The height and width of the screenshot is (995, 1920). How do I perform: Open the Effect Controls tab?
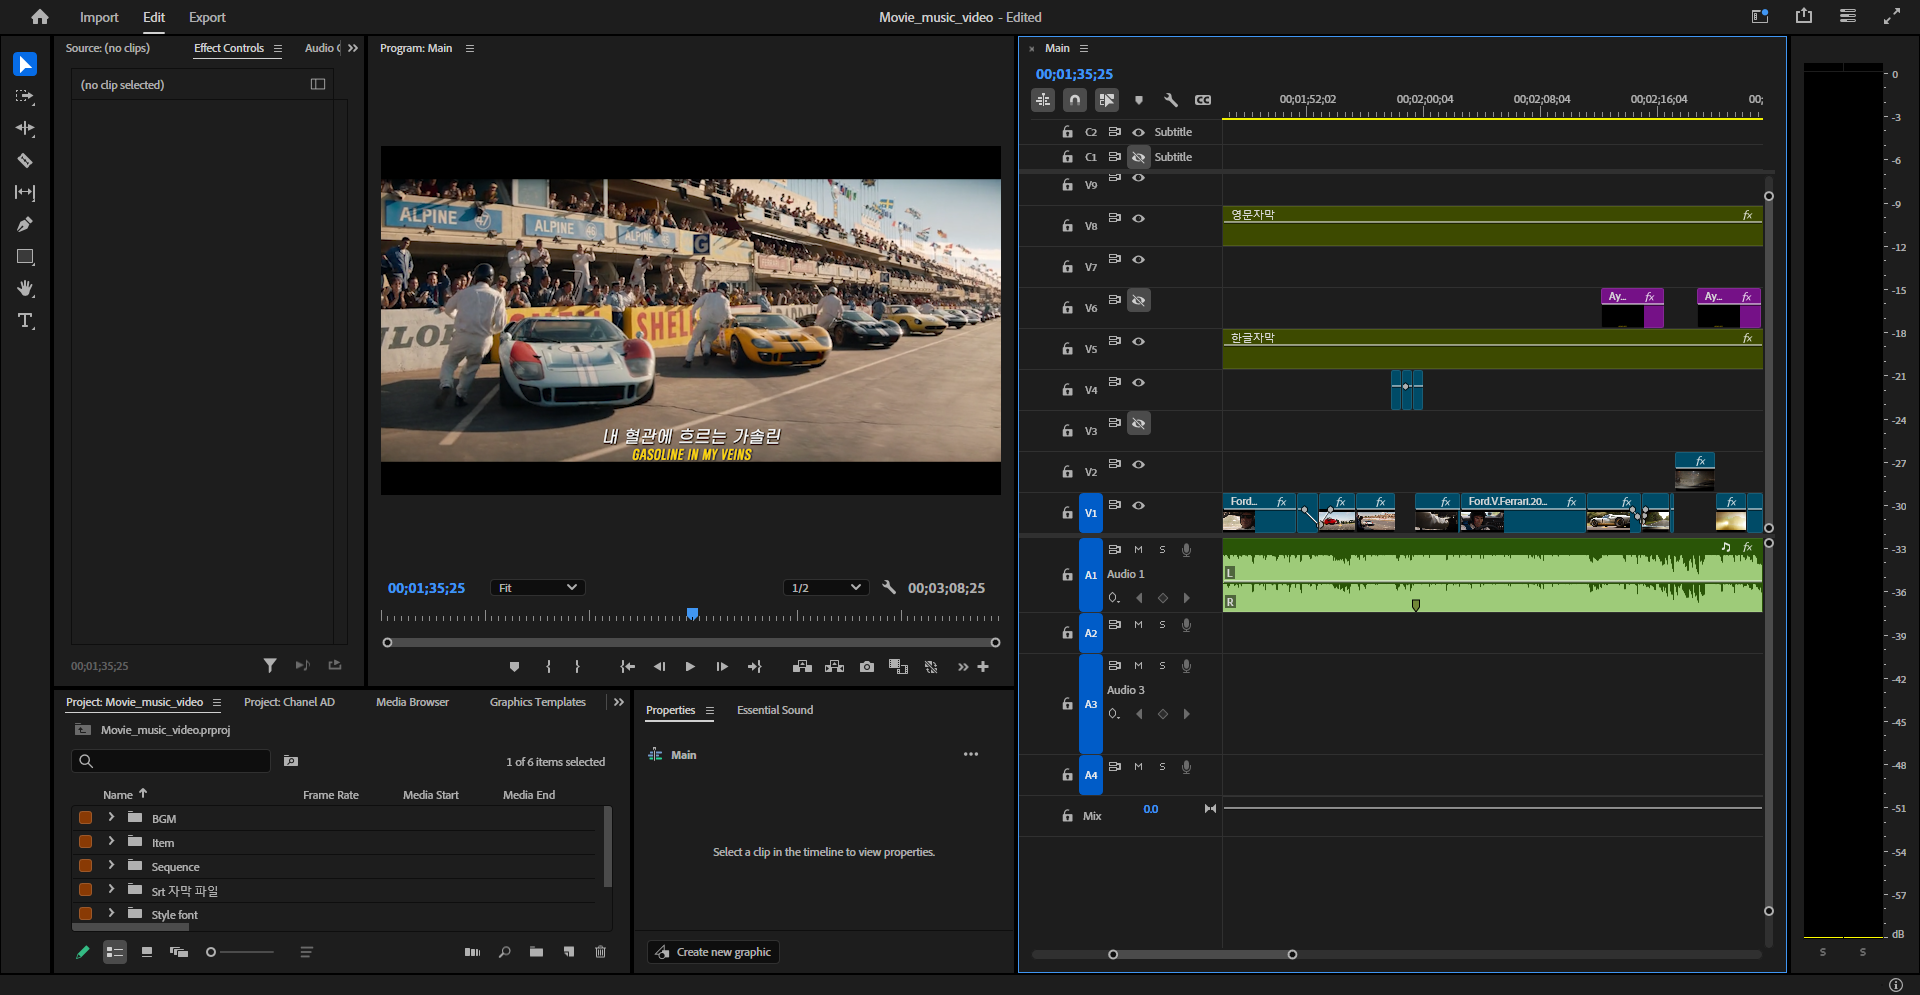(229, 48)
